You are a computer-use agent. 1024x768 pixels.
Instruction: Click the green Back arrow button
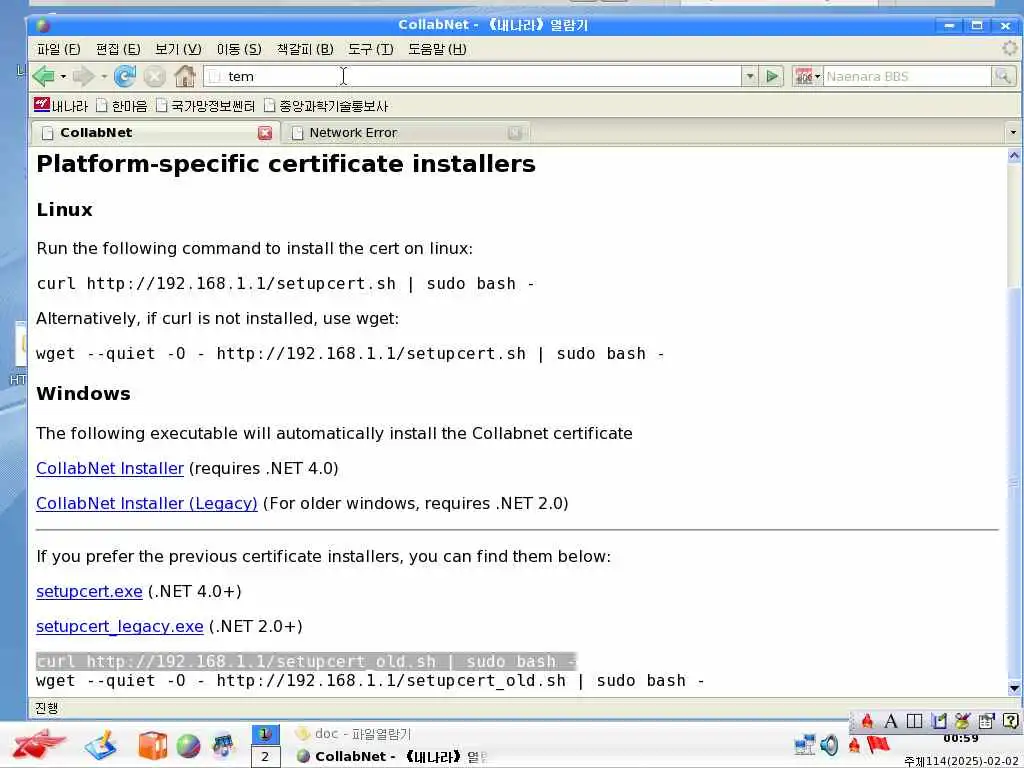(44, 76)
